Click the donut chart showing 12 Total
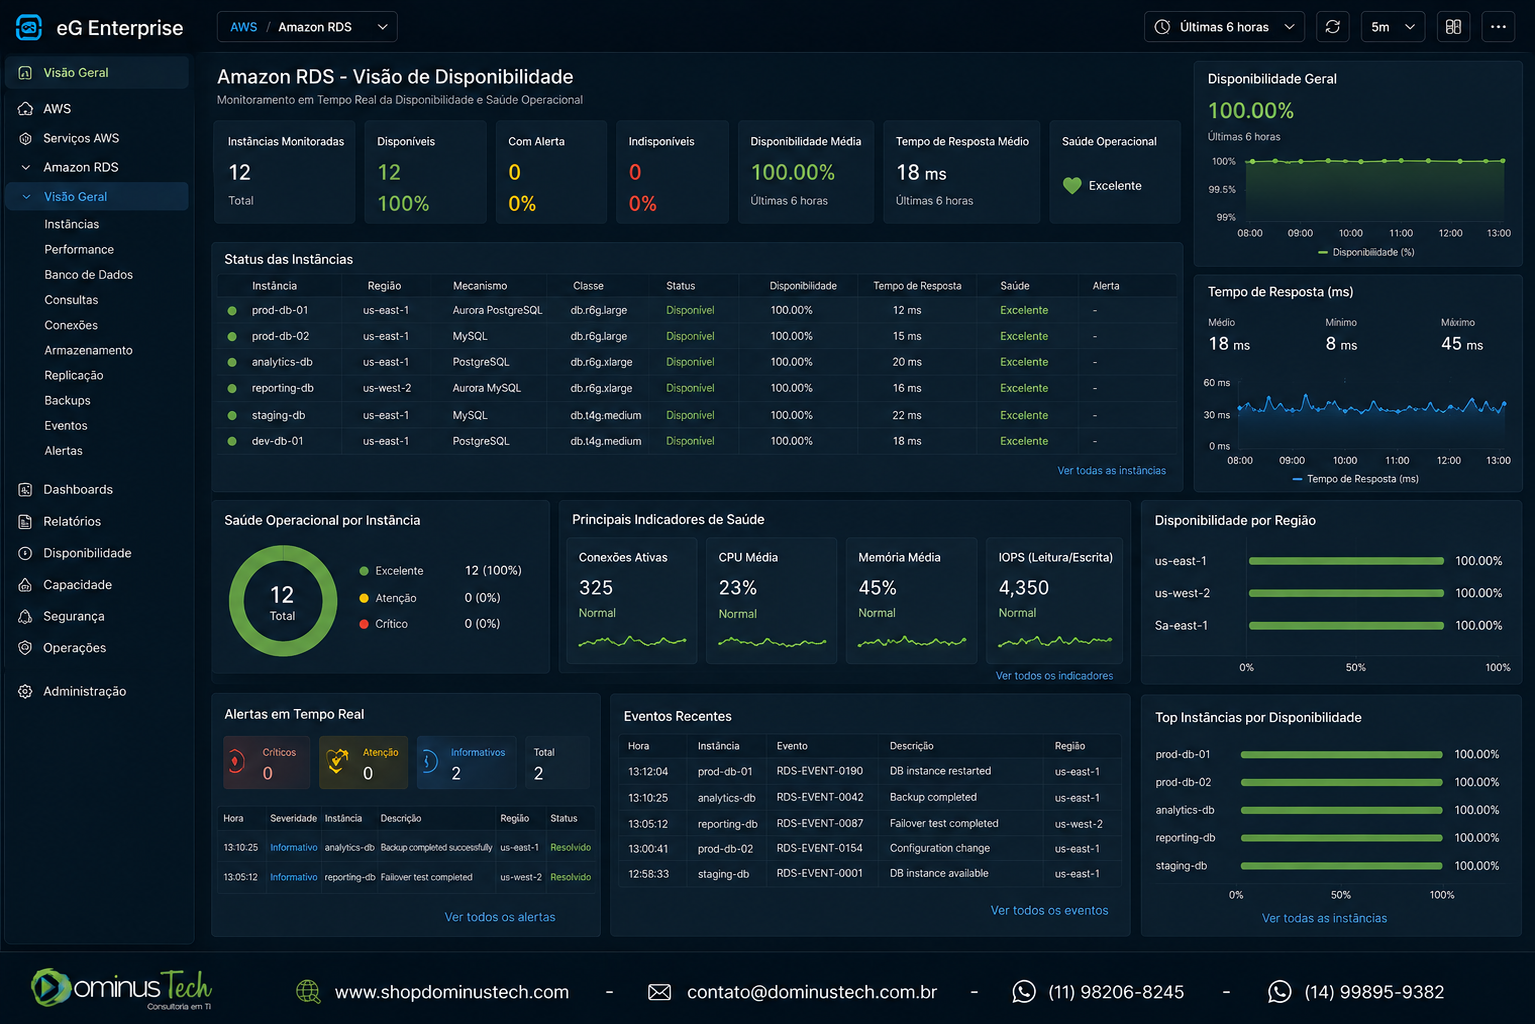The image size is (1535, 1024). click(283, 600)
